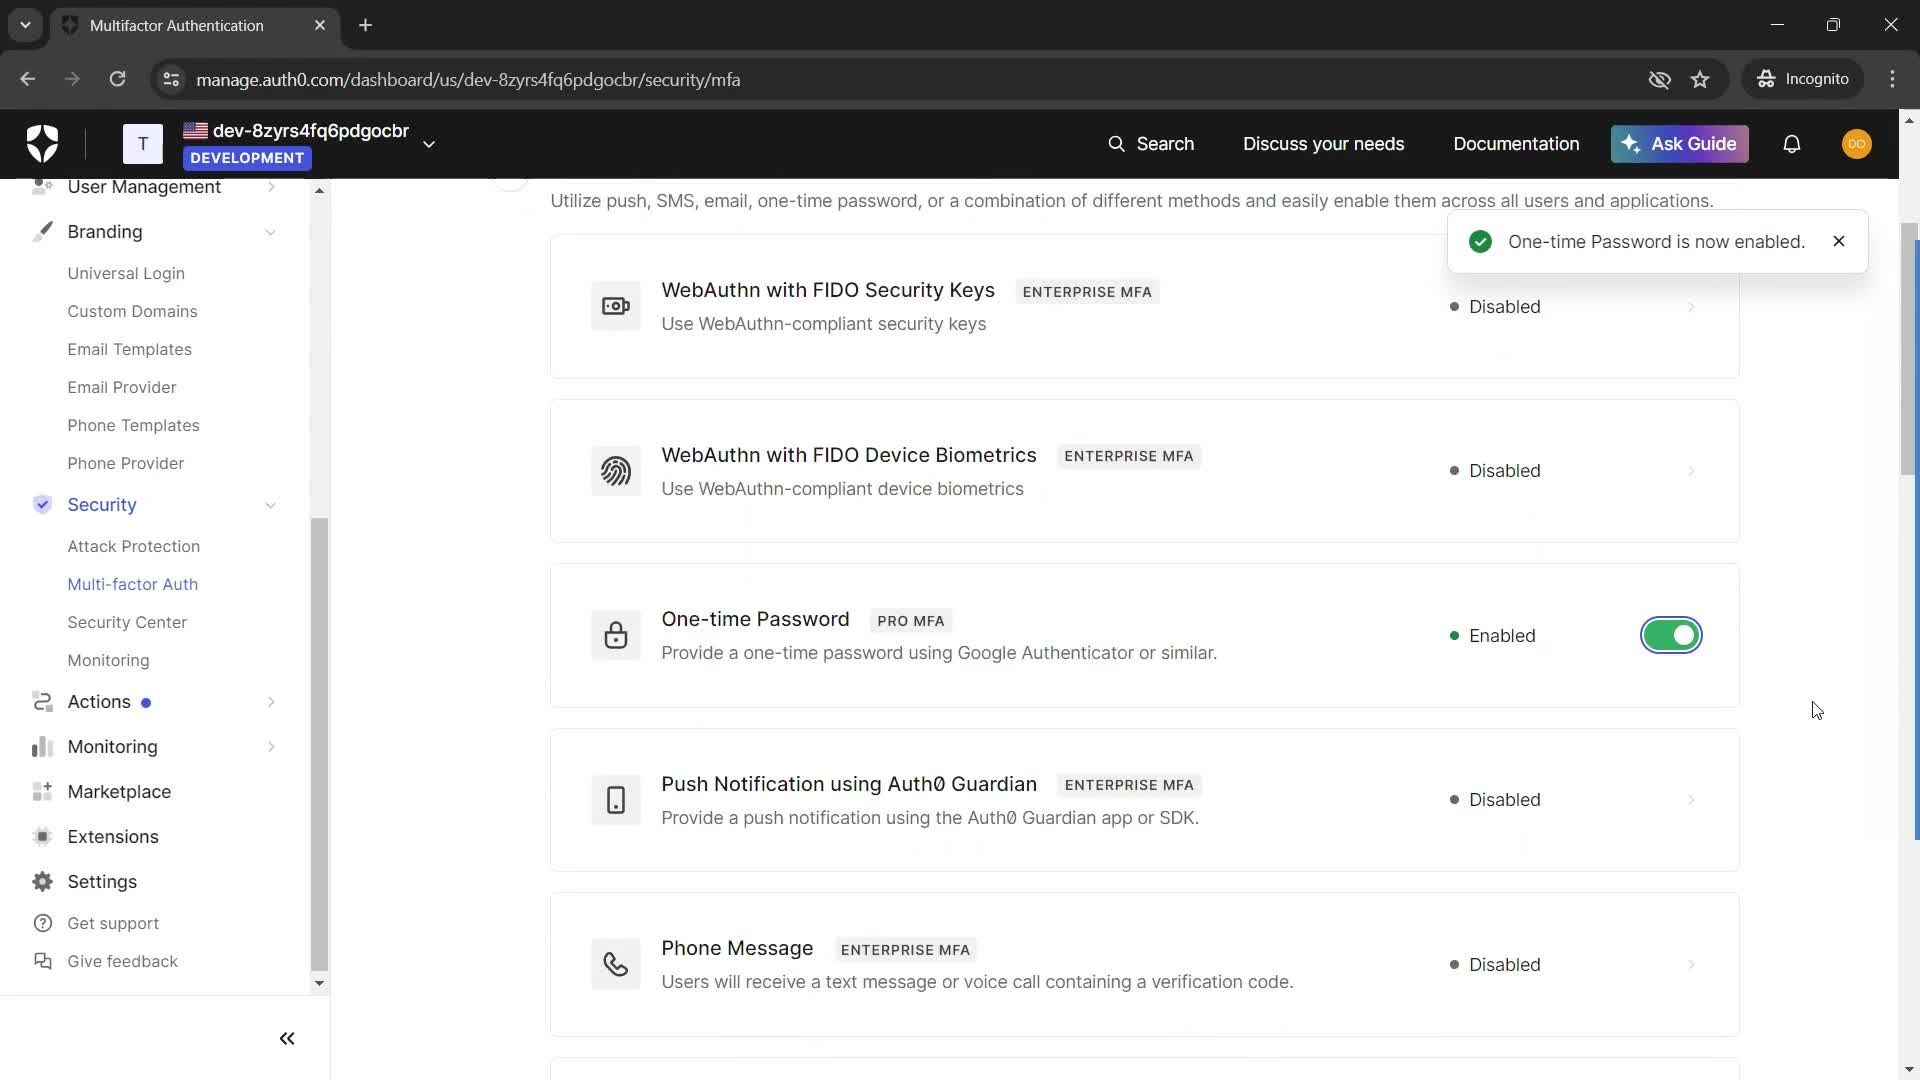Viewport: 1920px width, 1080px height.
Task: Click the Monitoring bar chart icon
Action: [x=42, y=747]
